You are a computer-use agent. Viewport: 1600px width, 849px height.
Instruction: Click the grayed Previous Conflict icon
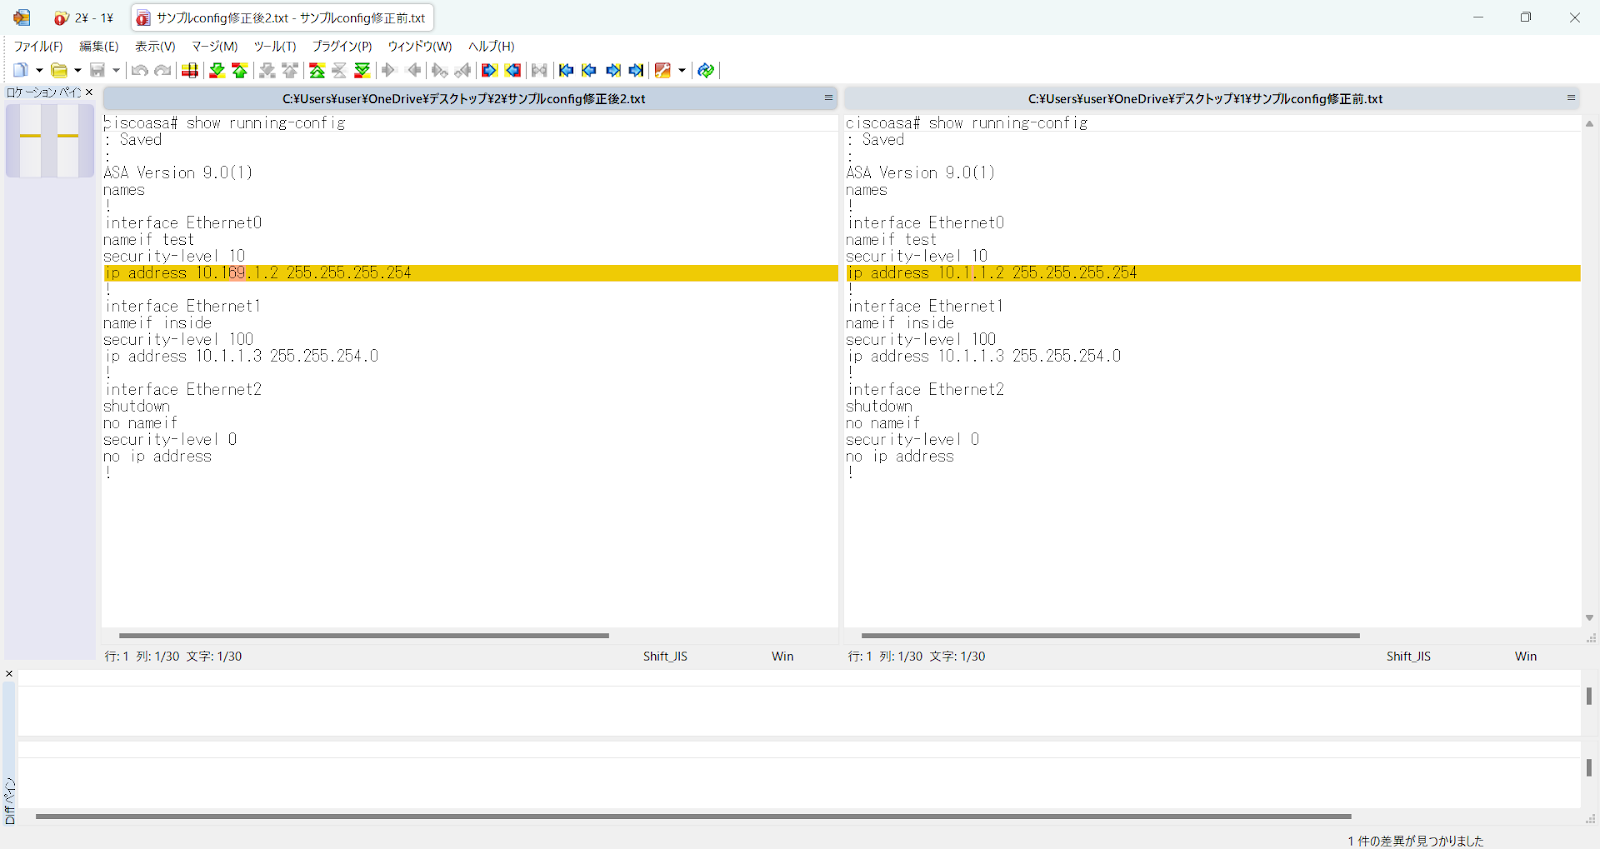click(290, 70)
